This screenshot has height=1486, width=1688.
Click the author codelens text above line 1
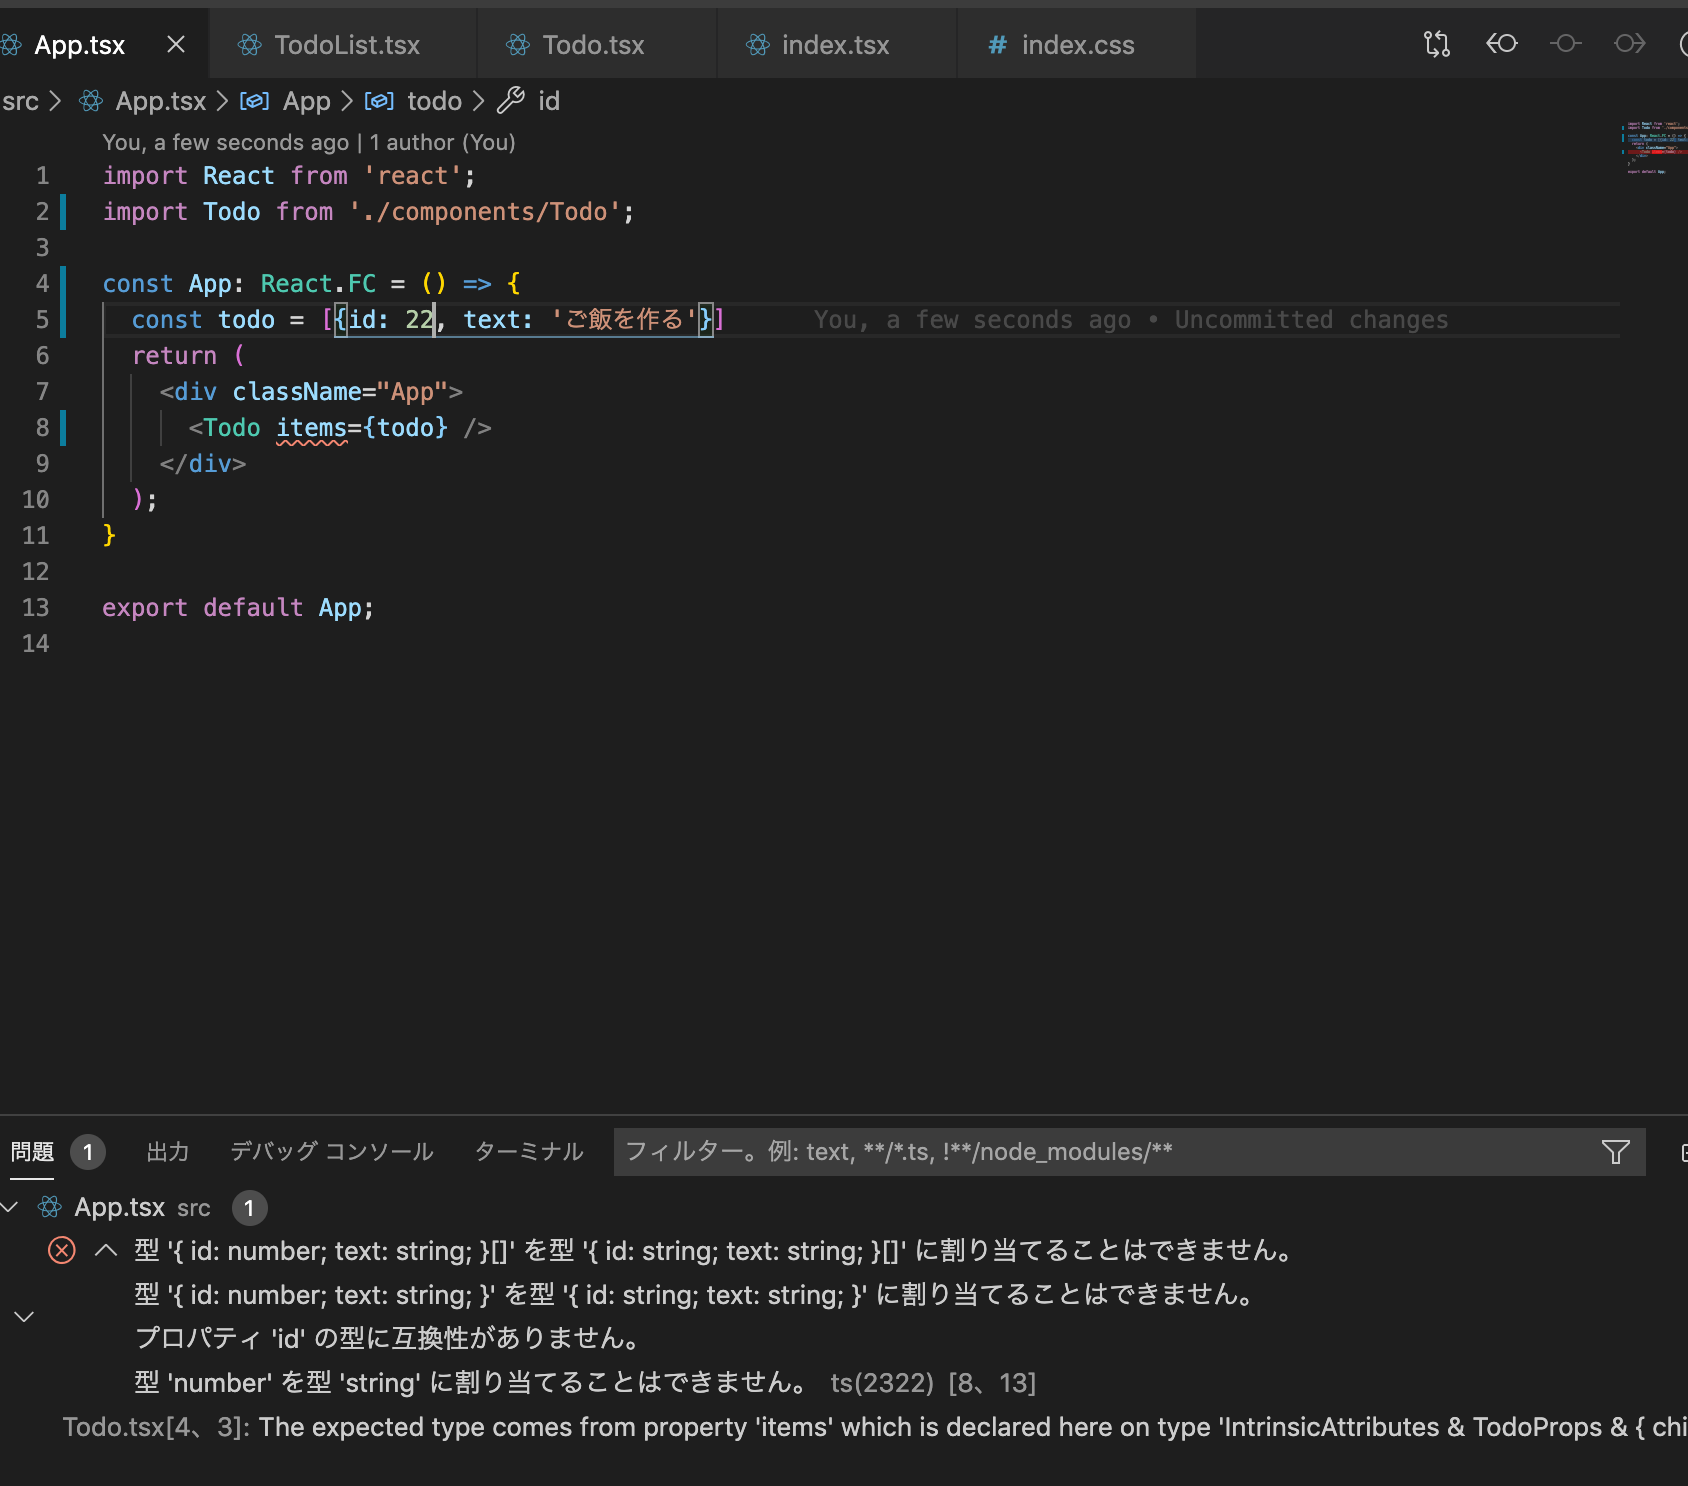click(x=309, y=142)
